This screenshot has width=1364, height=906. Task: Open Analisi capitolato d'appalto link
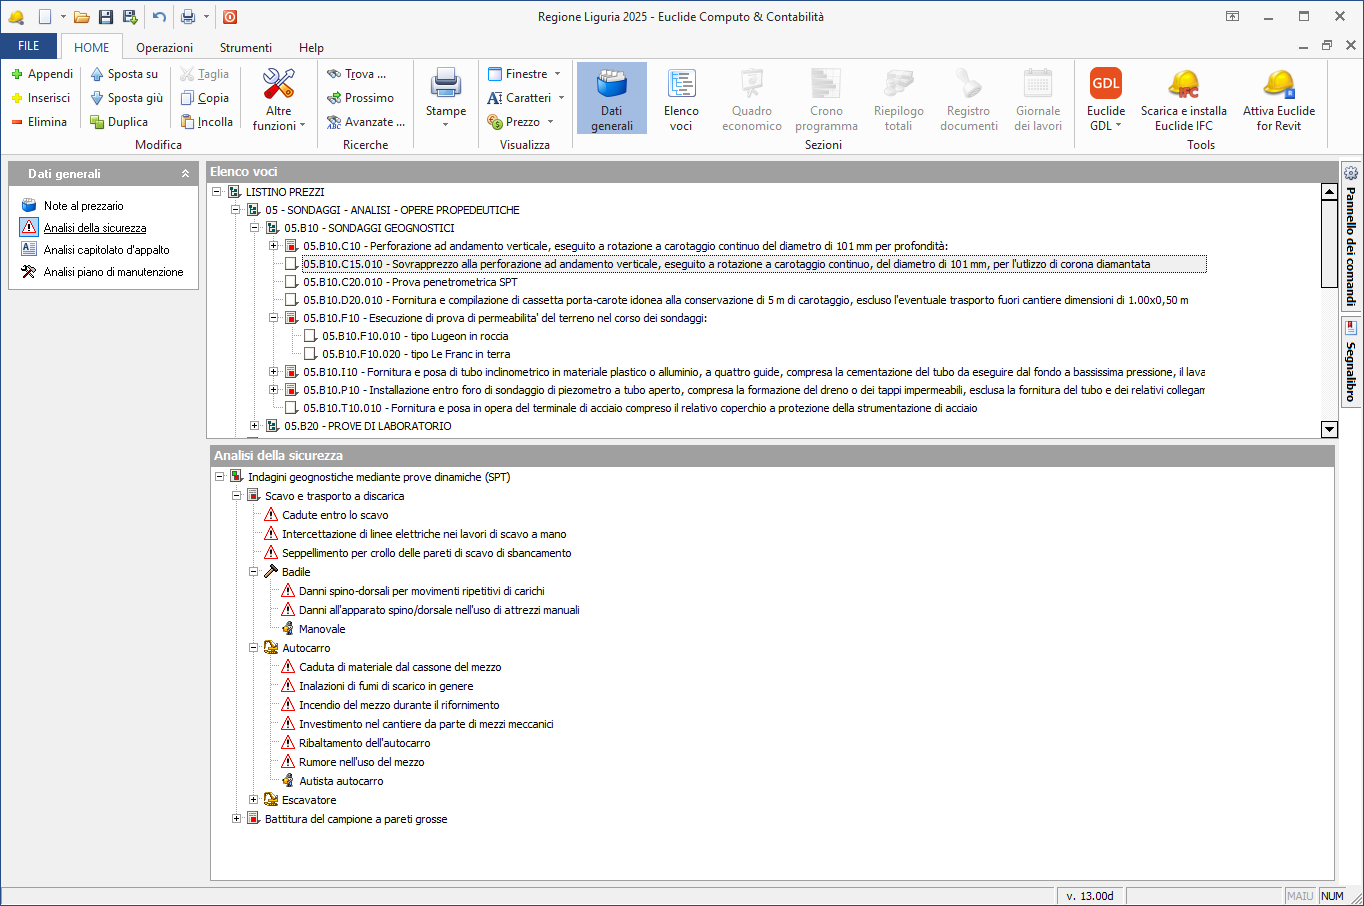[106, 250]
